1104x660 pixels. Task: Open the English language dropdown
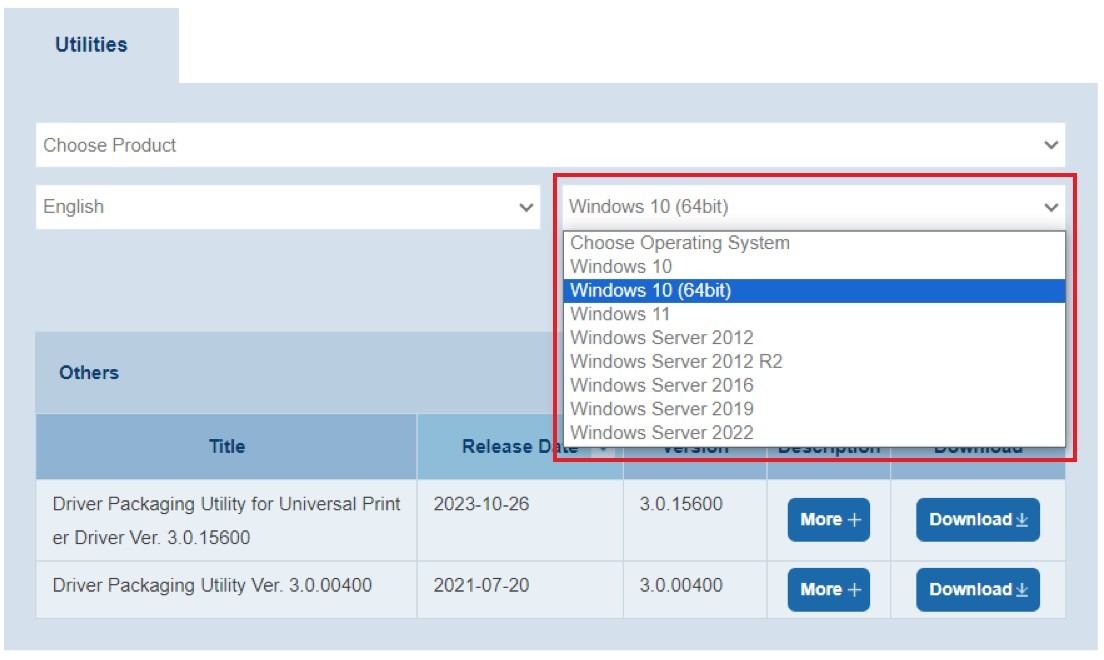pyautogui.click(x=288, y=207)
